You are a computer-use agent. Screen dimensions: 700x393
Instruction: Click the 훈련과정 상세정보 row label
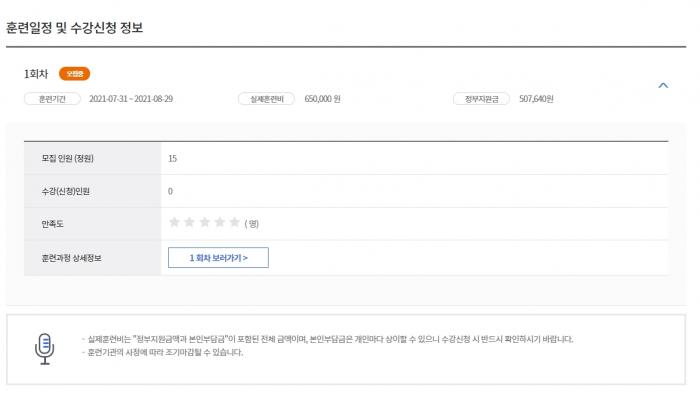coord(71,258)
